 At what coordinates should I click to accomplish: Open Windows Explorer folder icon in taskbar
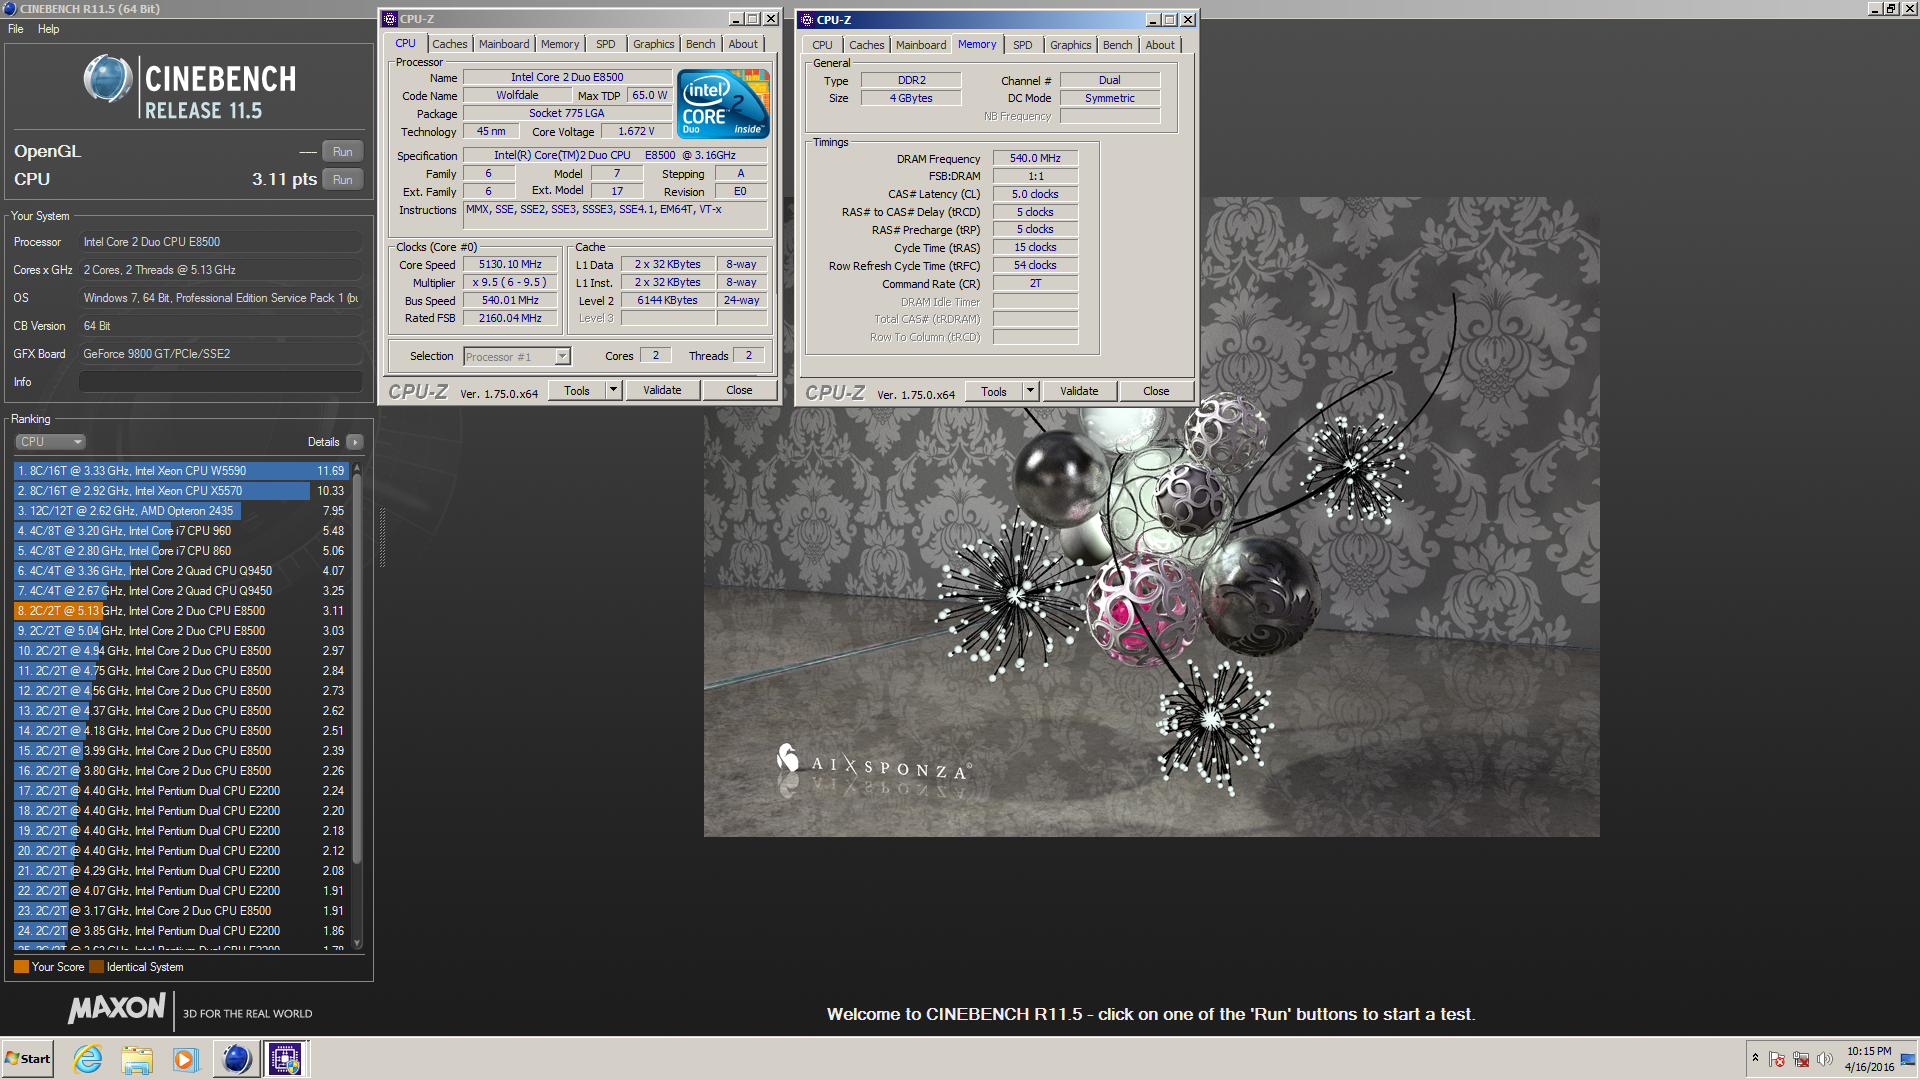[137, 1059]
